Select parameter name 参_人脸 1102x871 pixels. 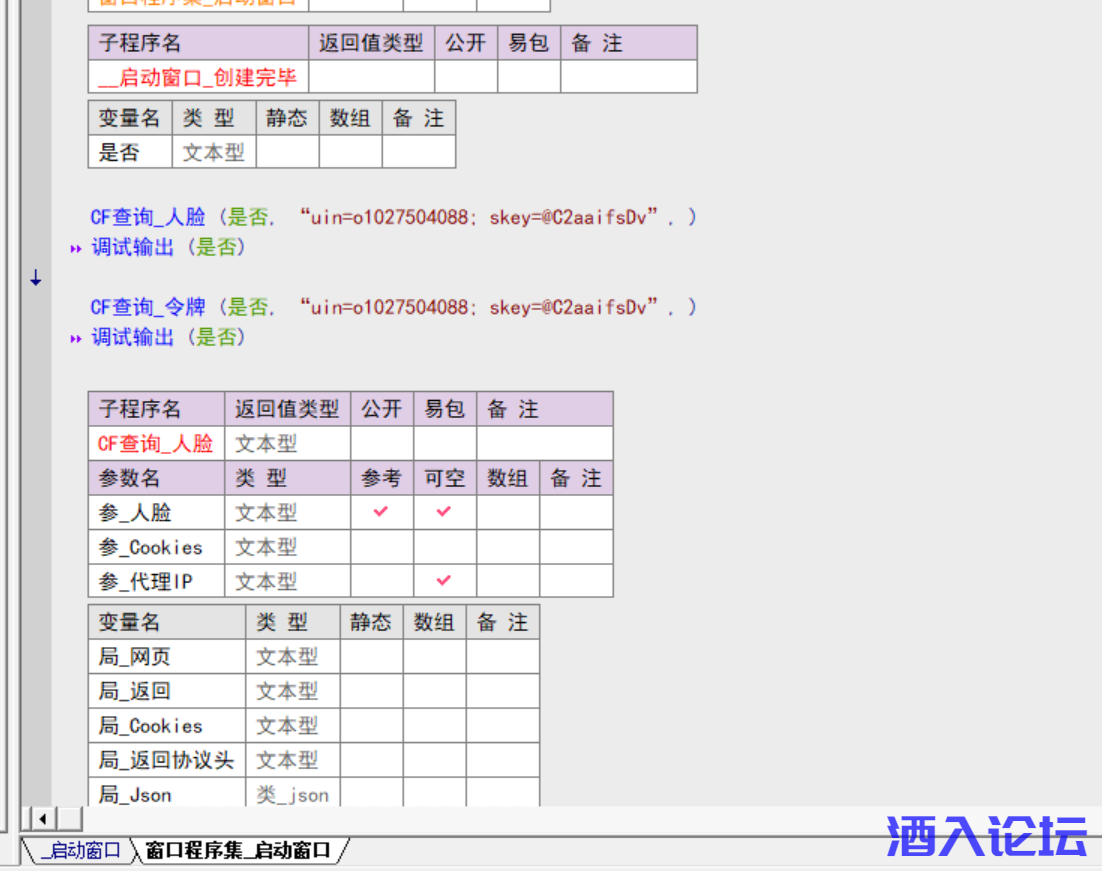135,512
